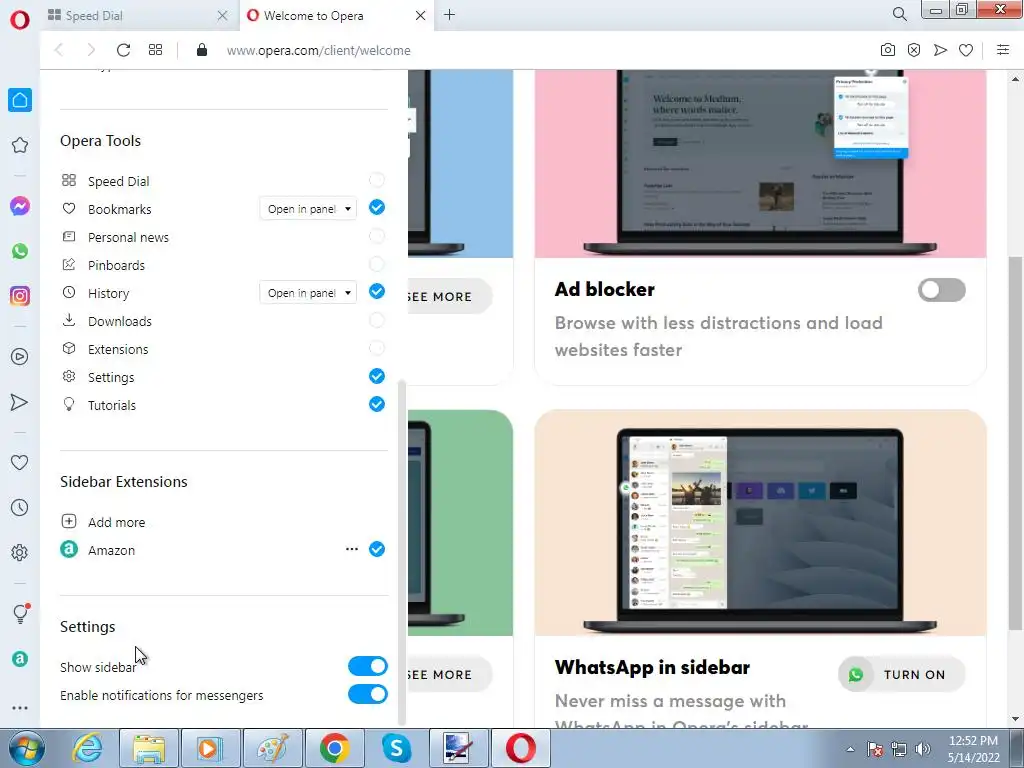
Task: Enable the Pinboards checkbox
Action: click(377, 264)
